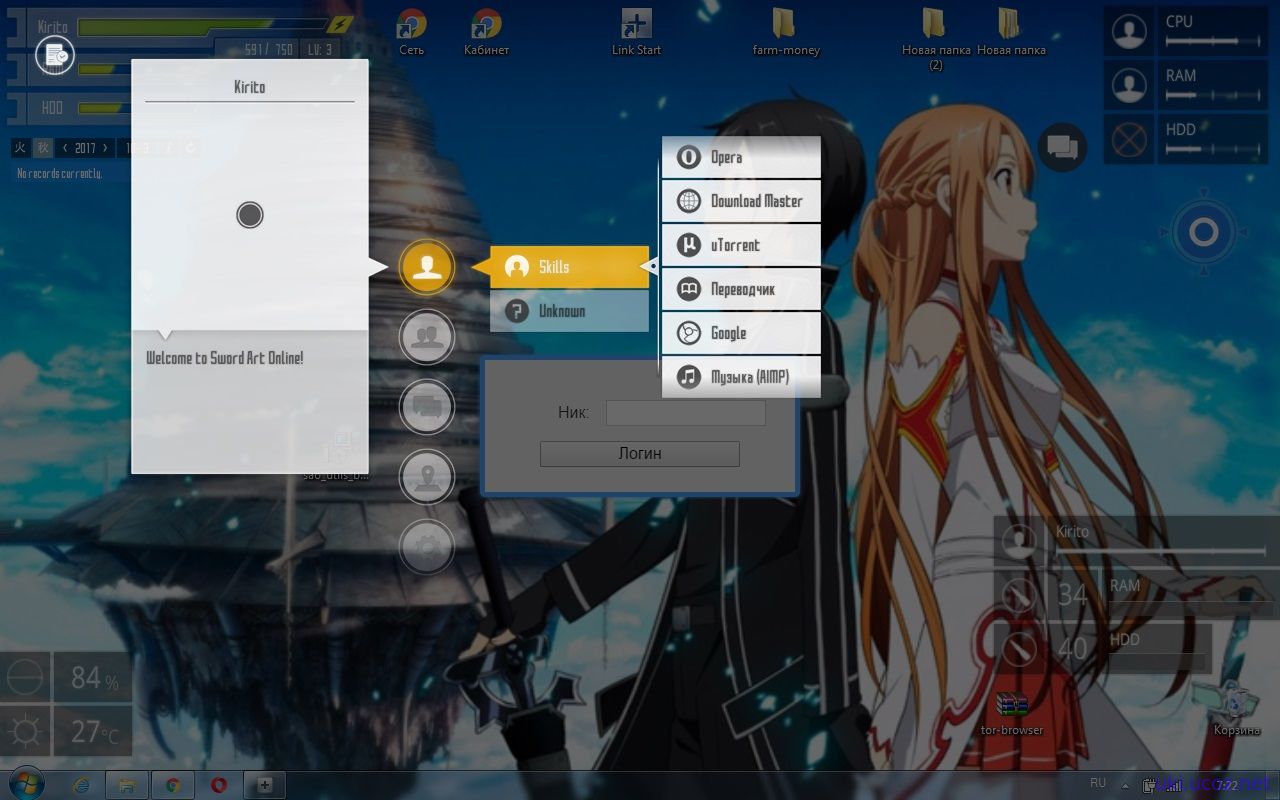Launch uTorrent from the Skills list
This screenshot has height=800, width=1280.
tap(741, 245)
